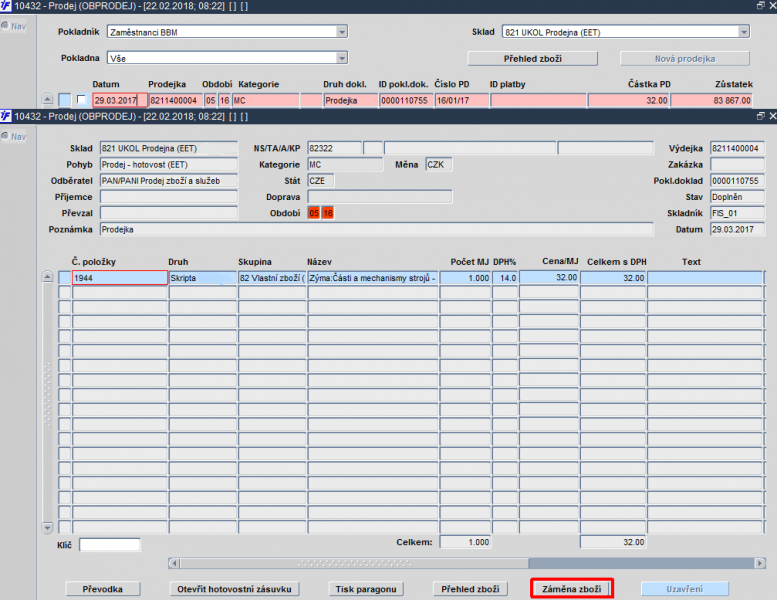Toggle the checkbox before the Datum 29.03.2017 field

click(x=81, y=100)
